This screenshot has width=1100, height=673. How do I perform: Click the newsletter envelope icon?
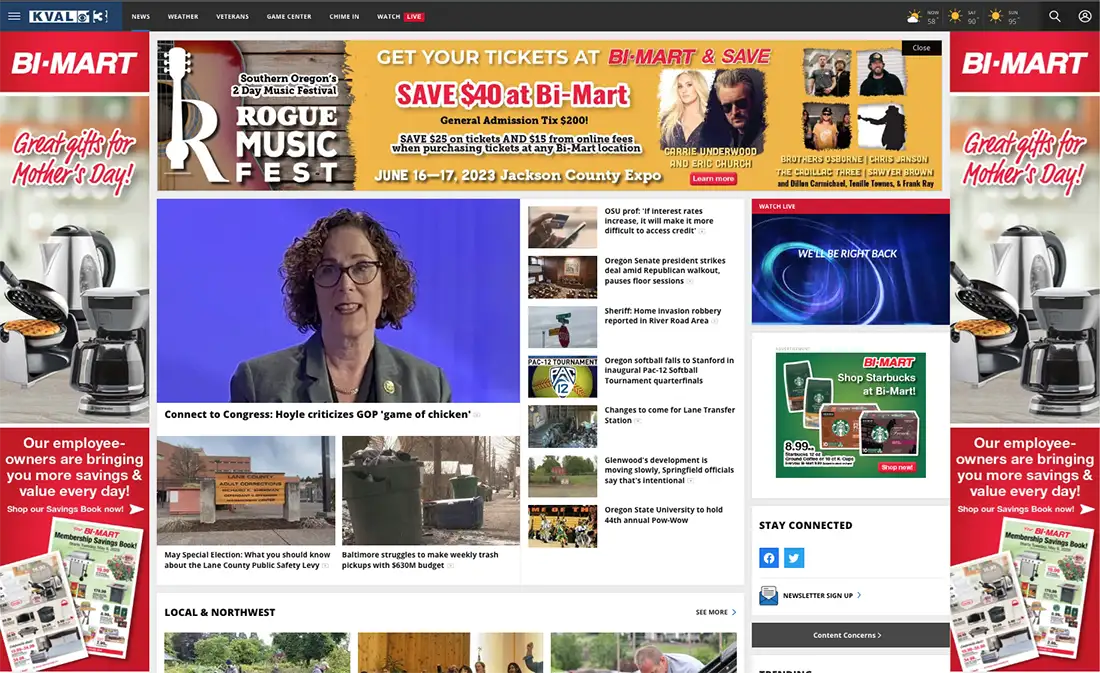click(768, 596)
